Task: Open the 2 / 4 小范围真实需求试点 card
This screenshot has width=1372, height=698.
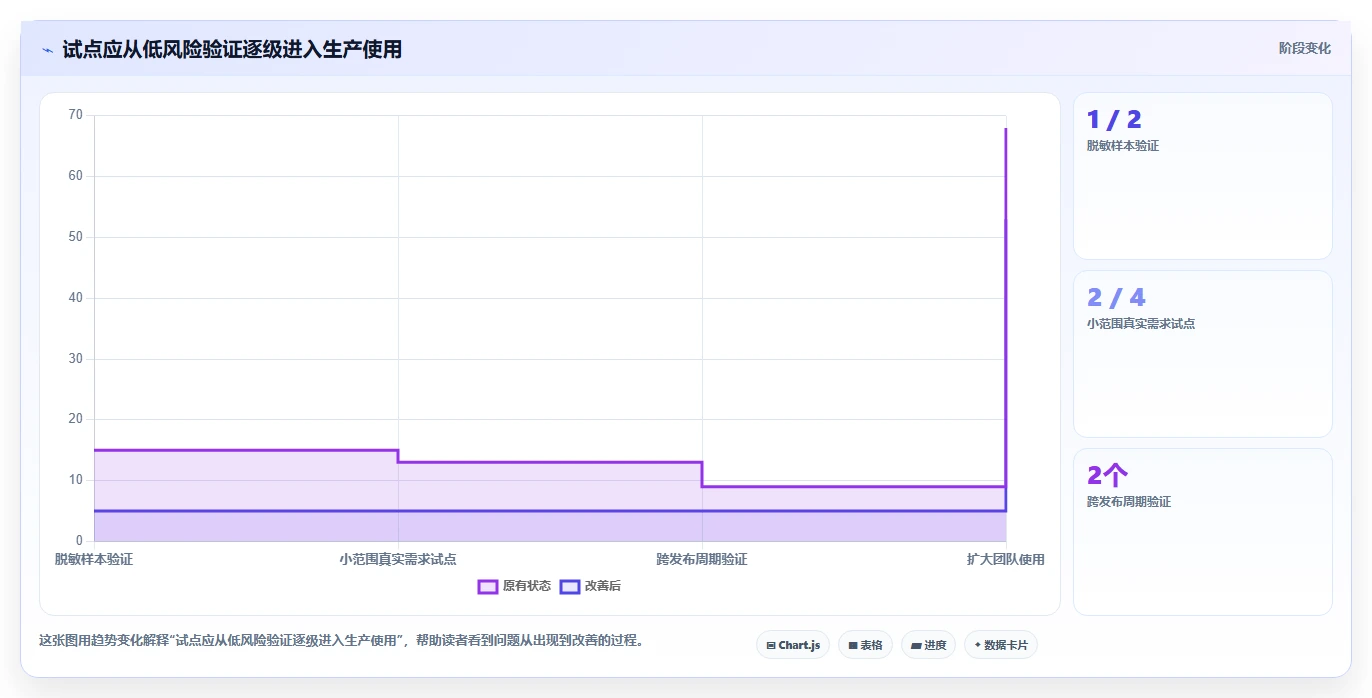Action: click(x=1202, y=354)
